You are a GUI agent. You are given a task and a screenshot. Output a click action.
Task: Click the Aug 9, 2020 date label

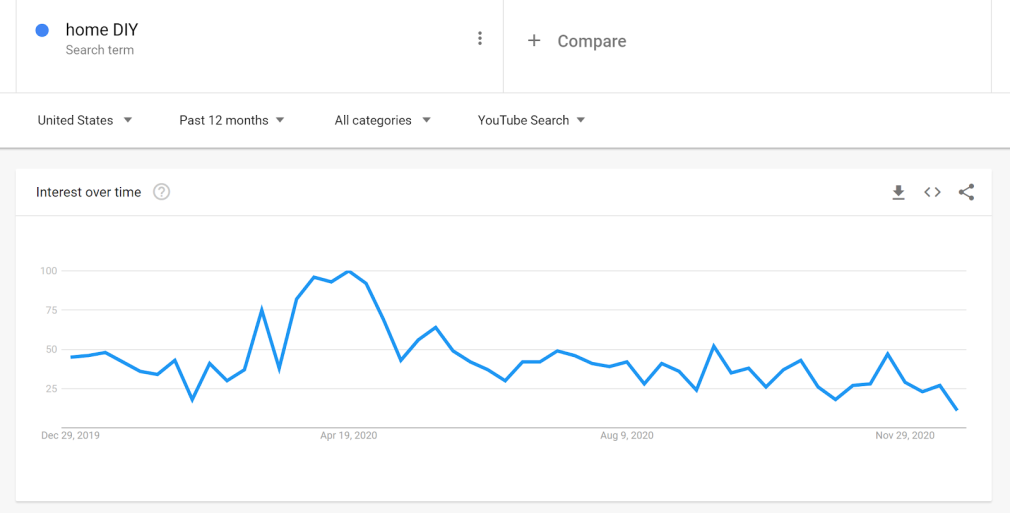[626, 435]
